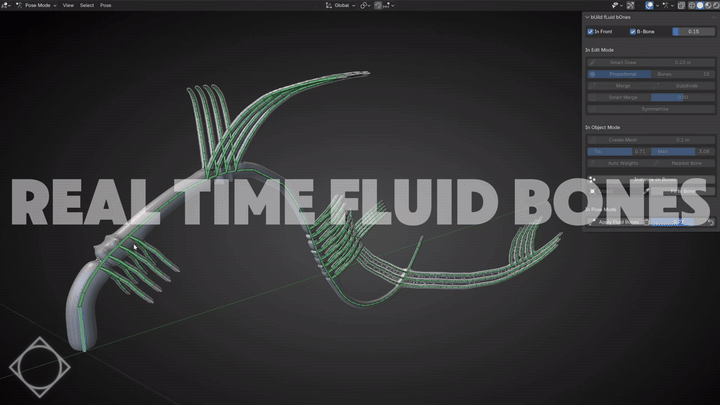Click the Instance on Bones button
This screenshot has width=720, height=405.
(x=651, y=179)
